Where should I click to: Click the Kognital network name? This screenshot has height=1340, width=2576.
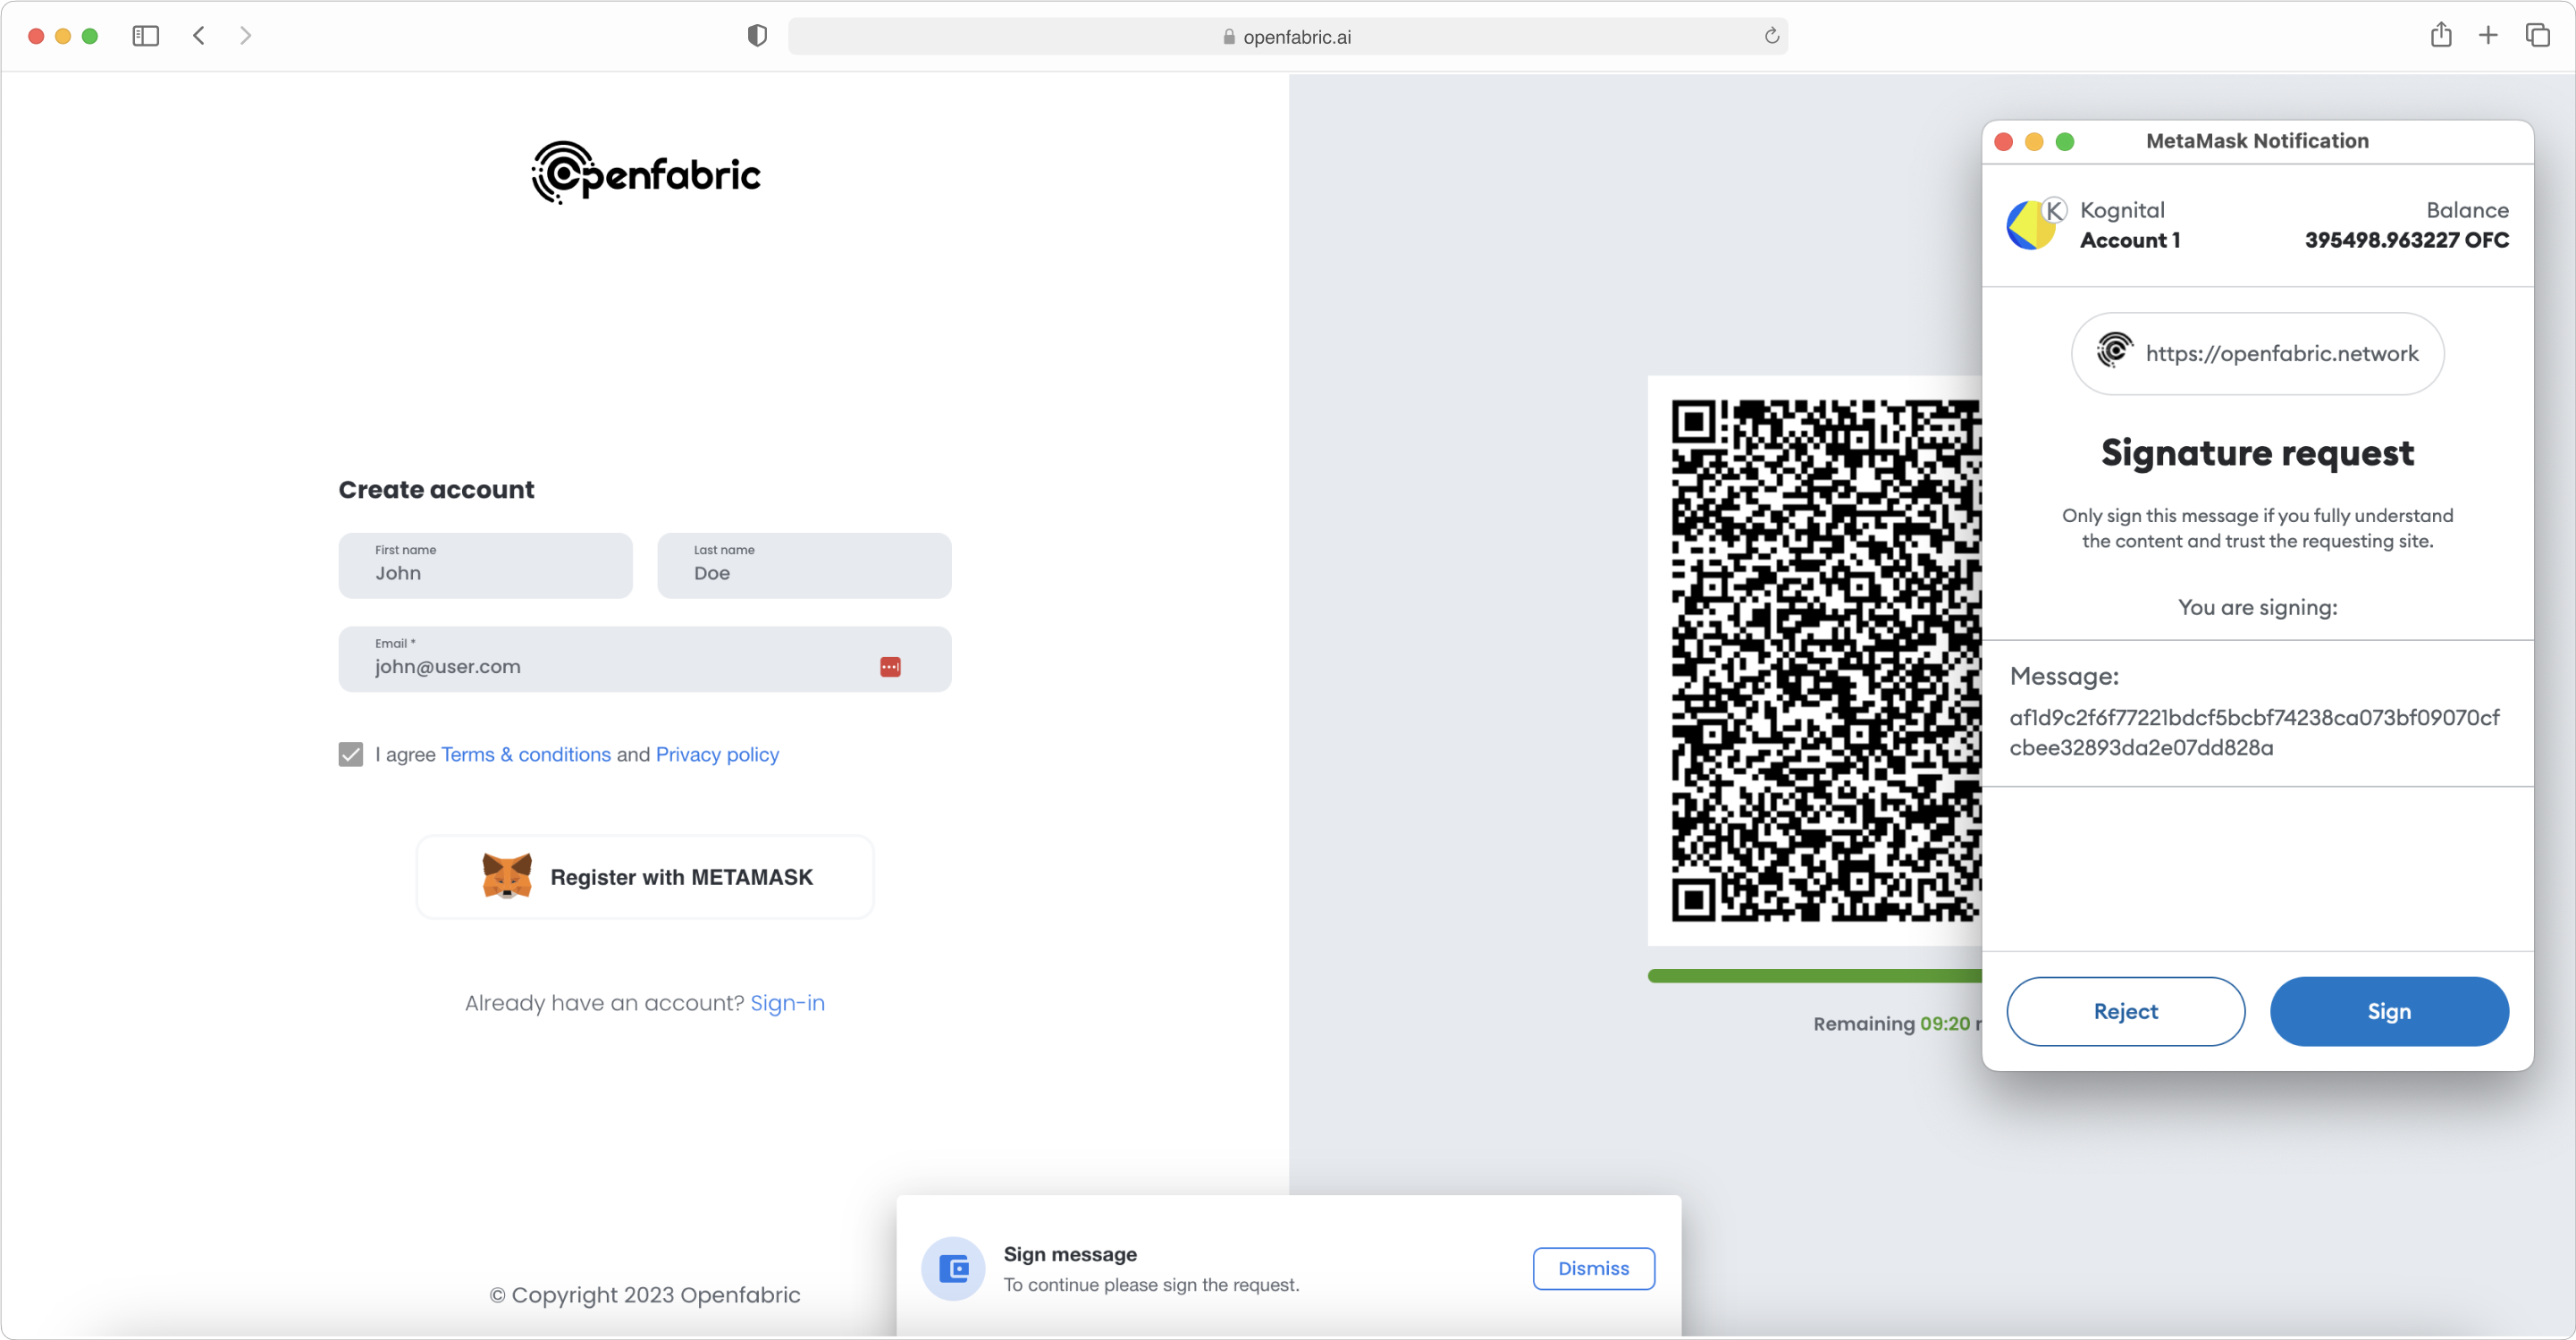pos(2122,210)
